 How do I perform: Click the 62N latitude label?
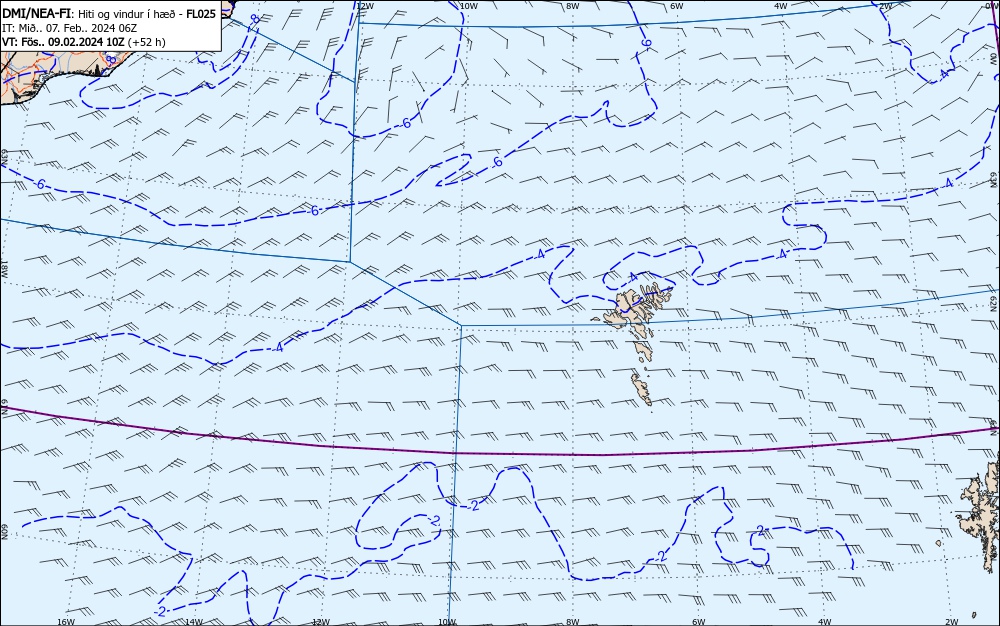pos(993,306)
